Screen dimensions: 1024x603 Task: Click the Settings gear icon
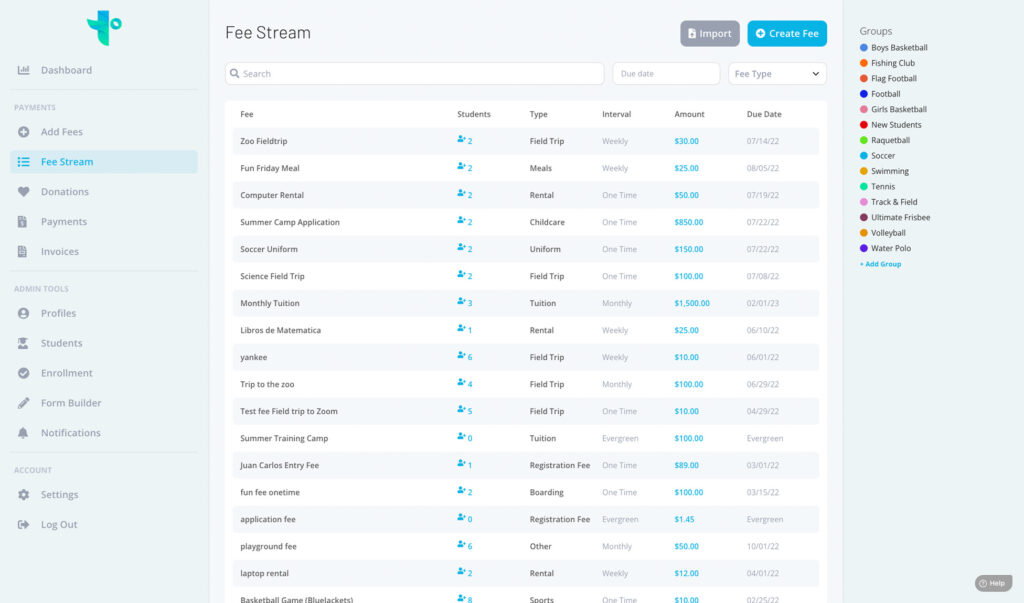24,495
